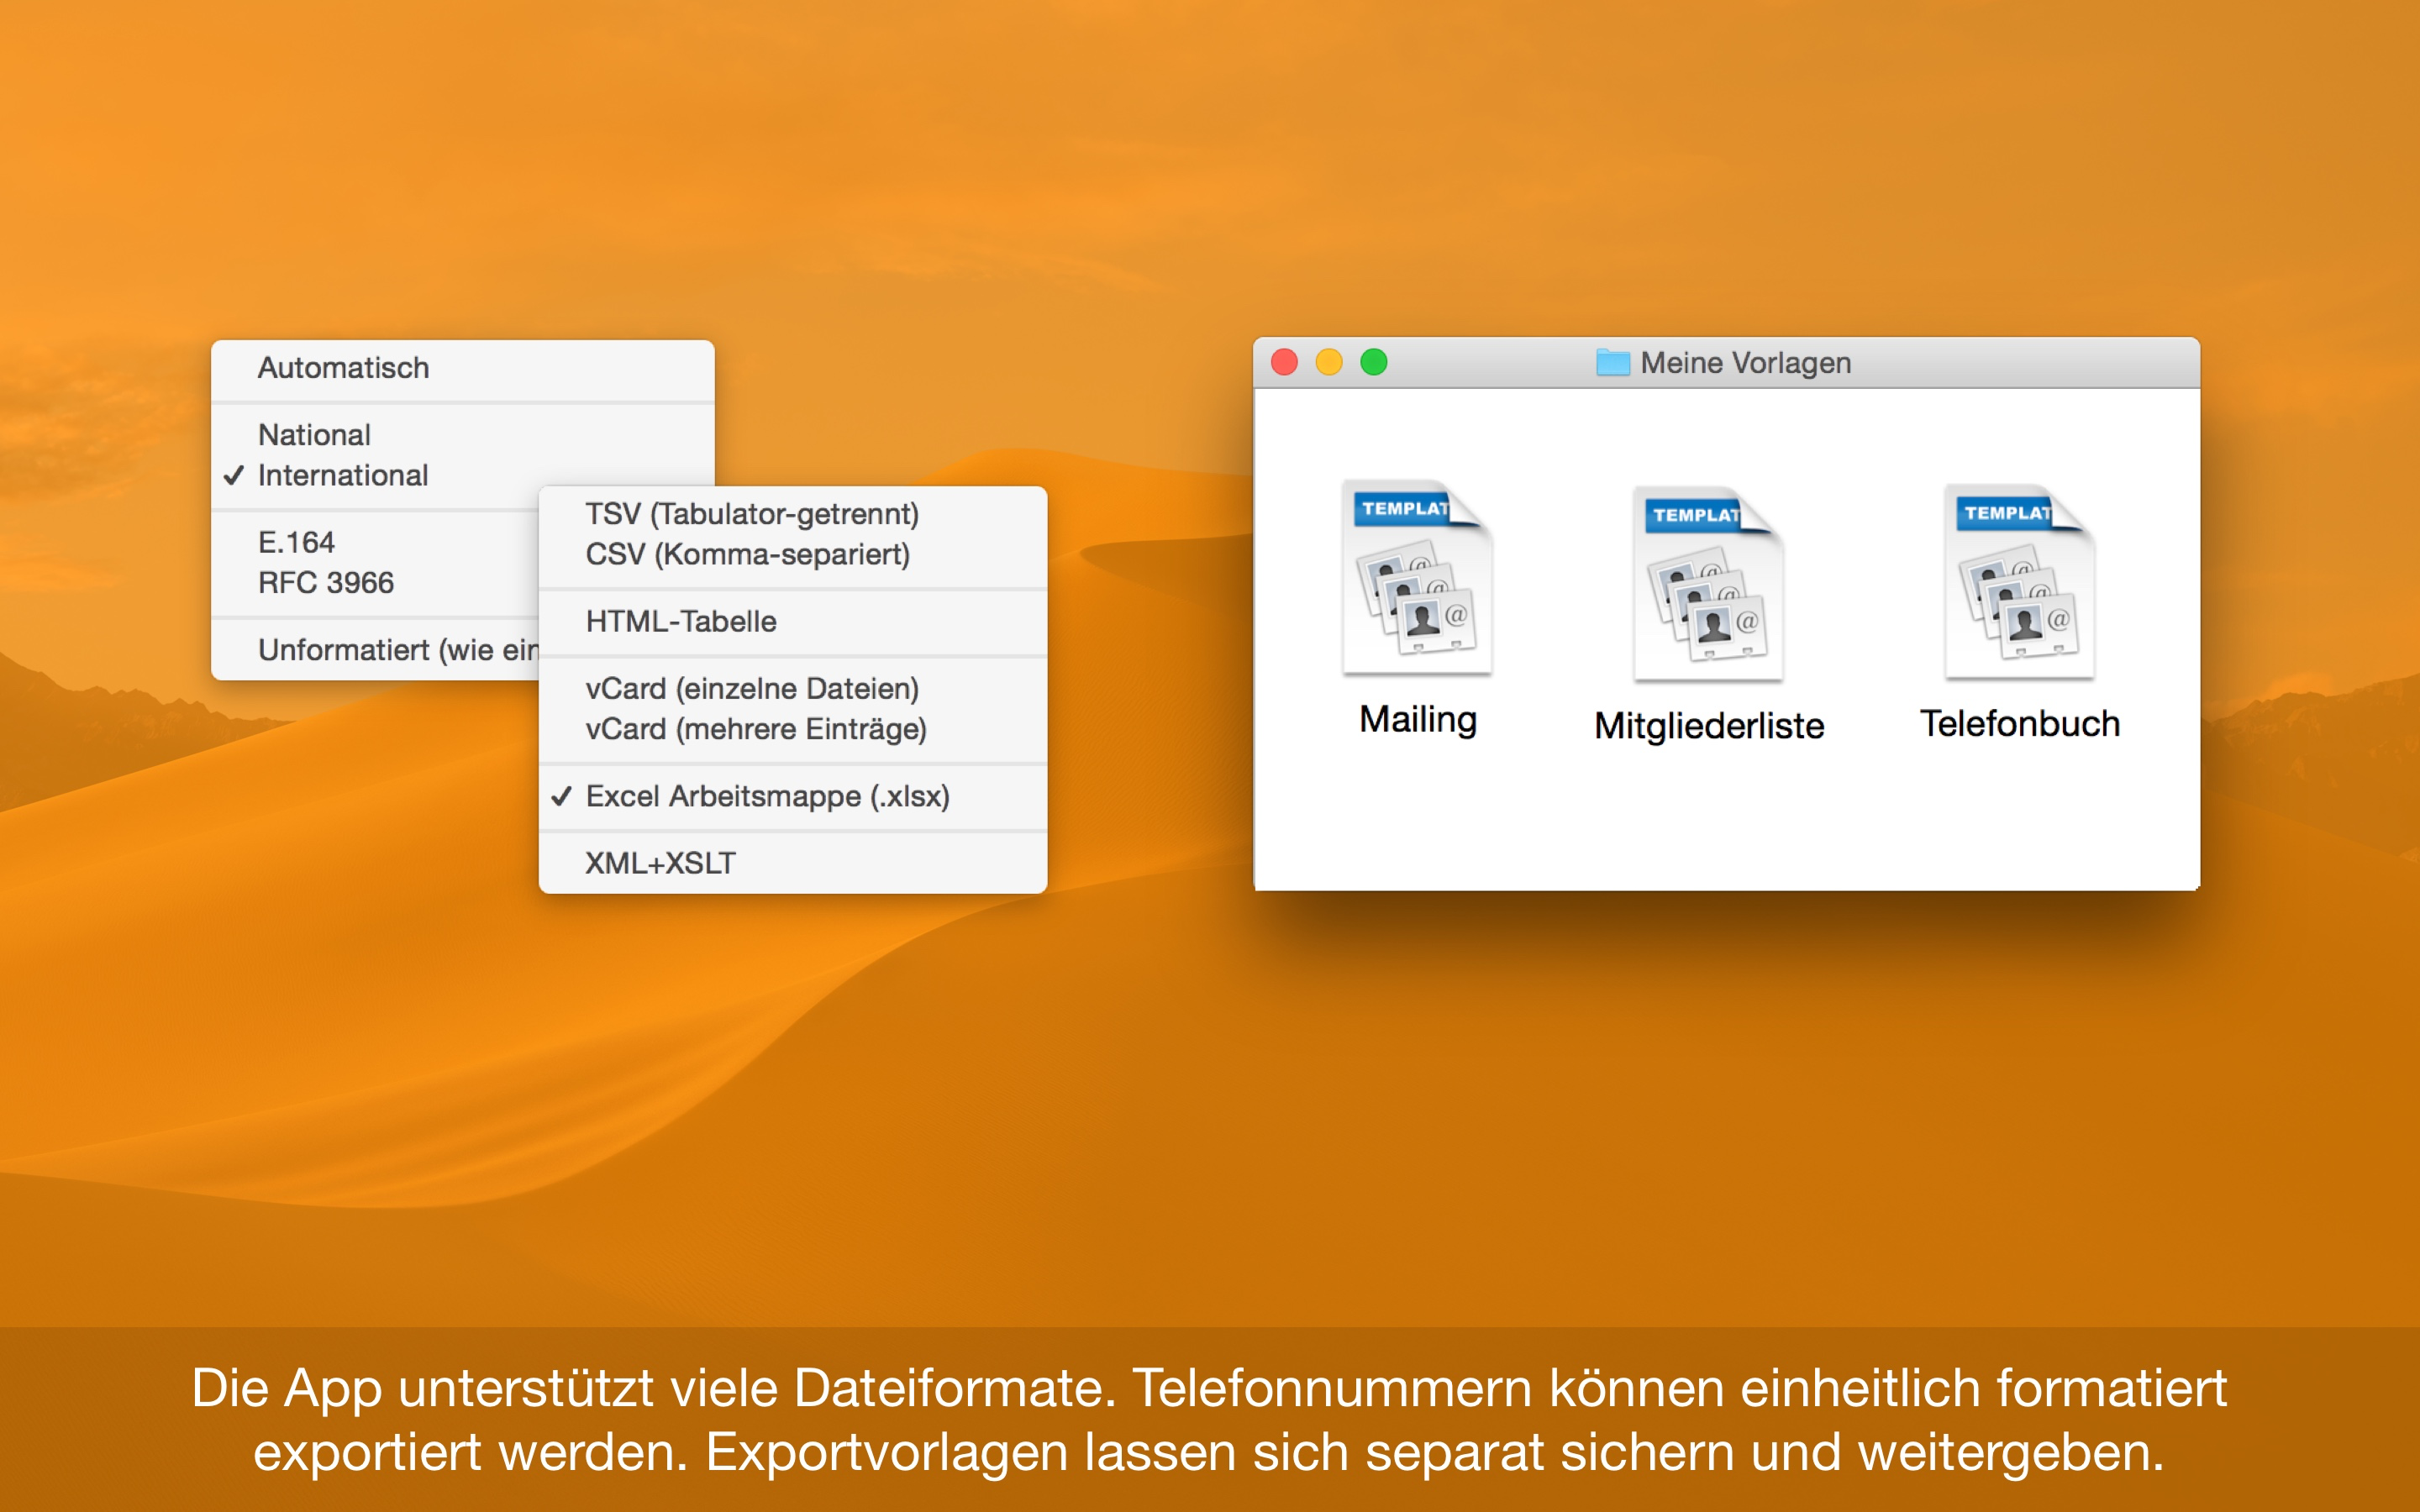Pick HTML-Tabelle export format

point(680,621)
